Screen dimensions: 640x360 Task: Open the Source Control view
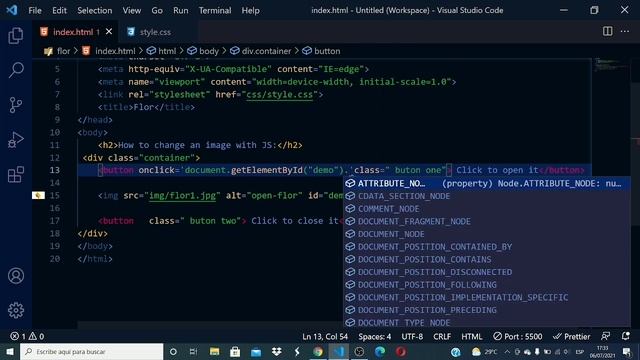tap(16, 105)
